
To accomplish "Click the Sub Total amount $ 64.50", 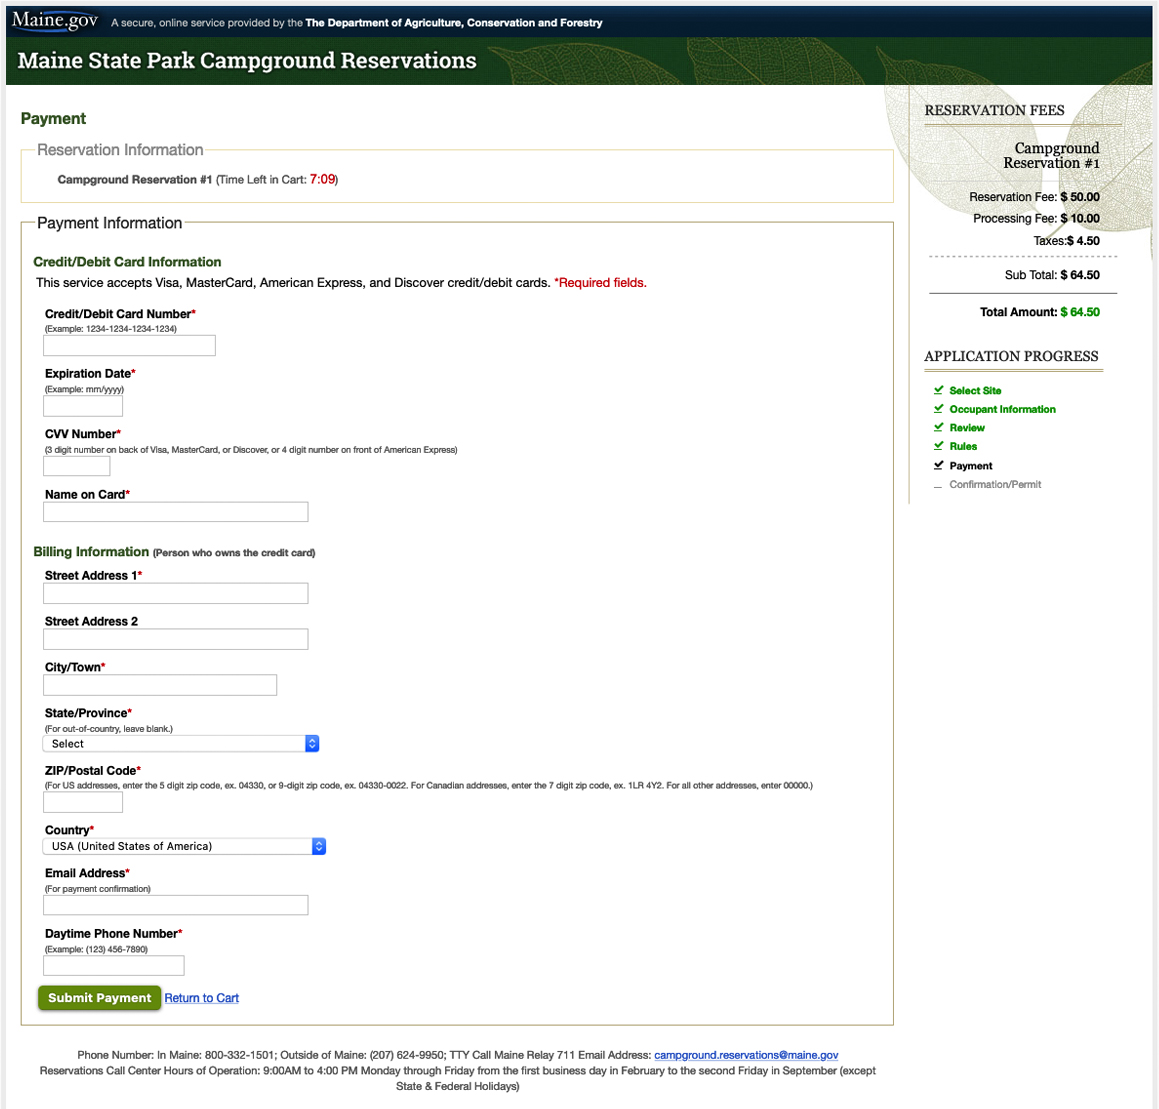I will (1080, 275).
